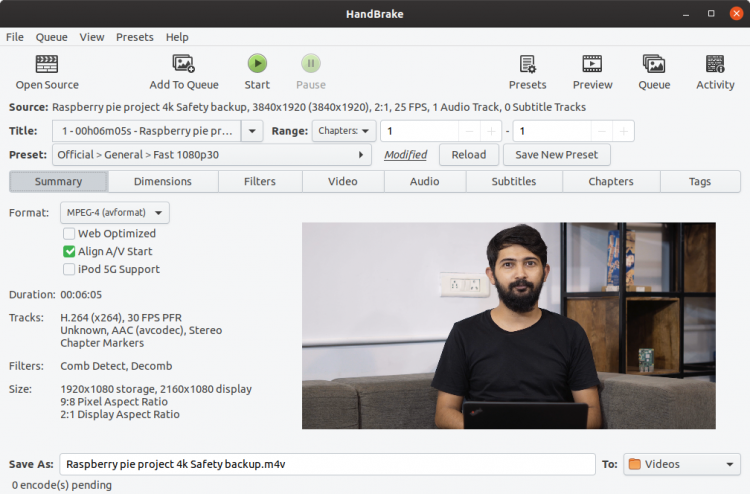The height and width of the screenshot is (494, 750).
Task: Open the Activity log icon
Action: [x=715, y=64]
